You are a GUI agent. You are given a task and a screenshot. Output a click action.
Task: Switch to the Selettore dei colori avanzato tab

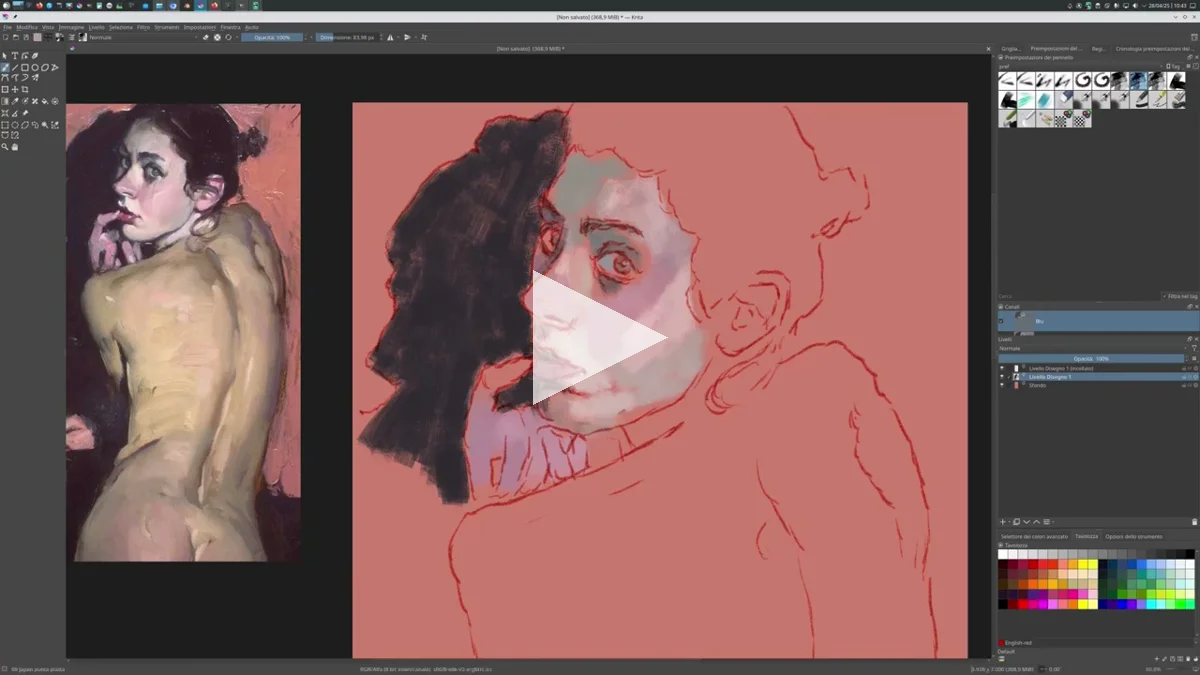[x=1034, y=536]
